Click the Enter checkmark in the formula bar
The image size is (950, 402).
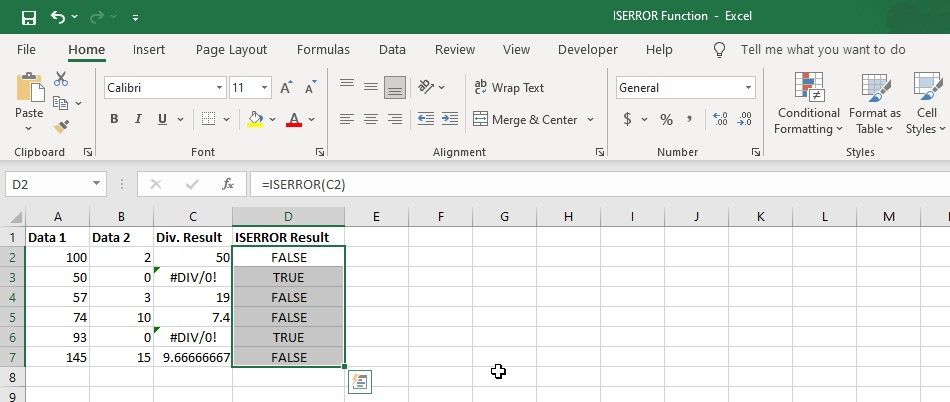pyautogui.click(x=192, y=184)
